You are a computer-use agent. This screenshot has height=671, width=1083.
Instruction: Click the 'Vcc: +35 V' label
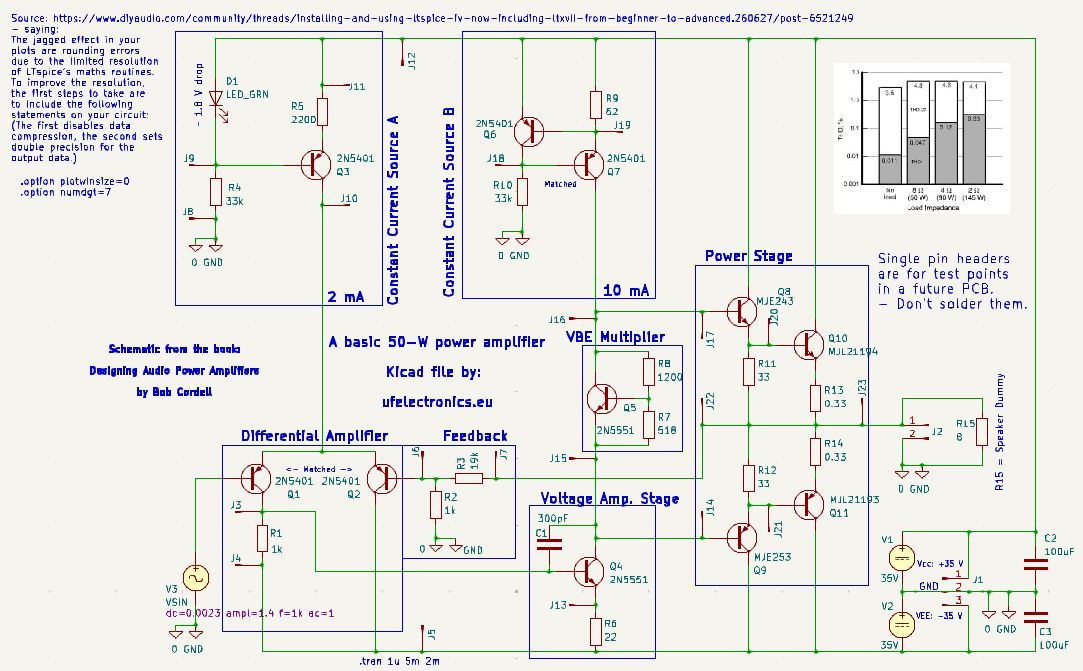click(940, 564)
